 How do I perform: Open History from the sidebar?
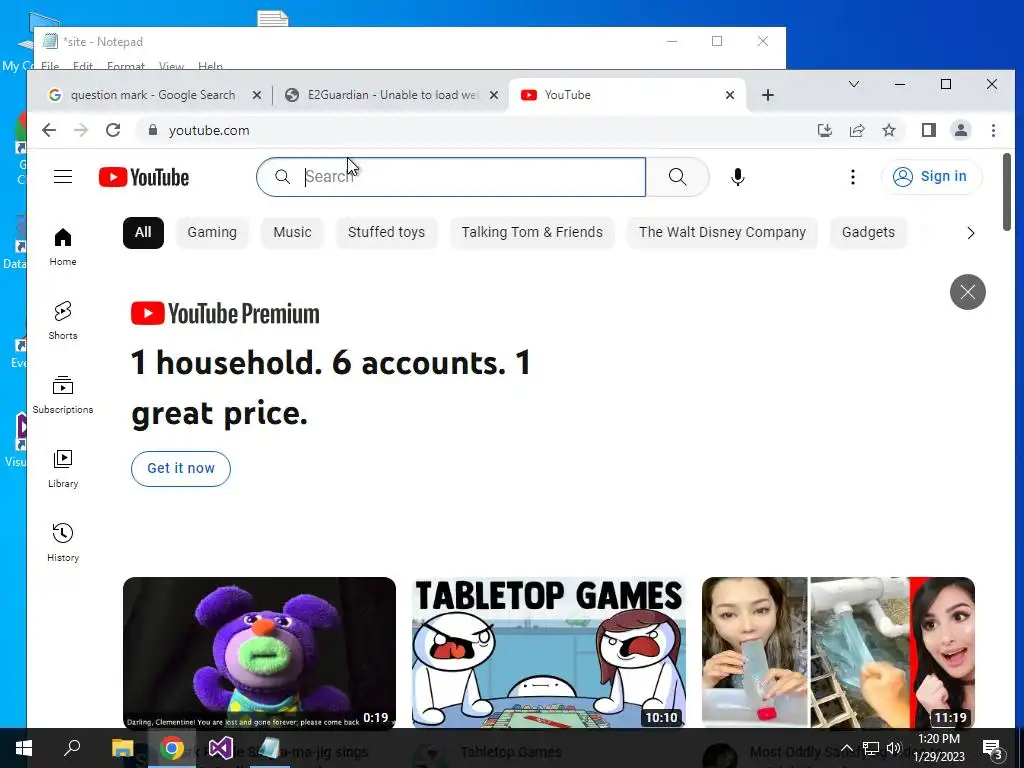point(63,543)
